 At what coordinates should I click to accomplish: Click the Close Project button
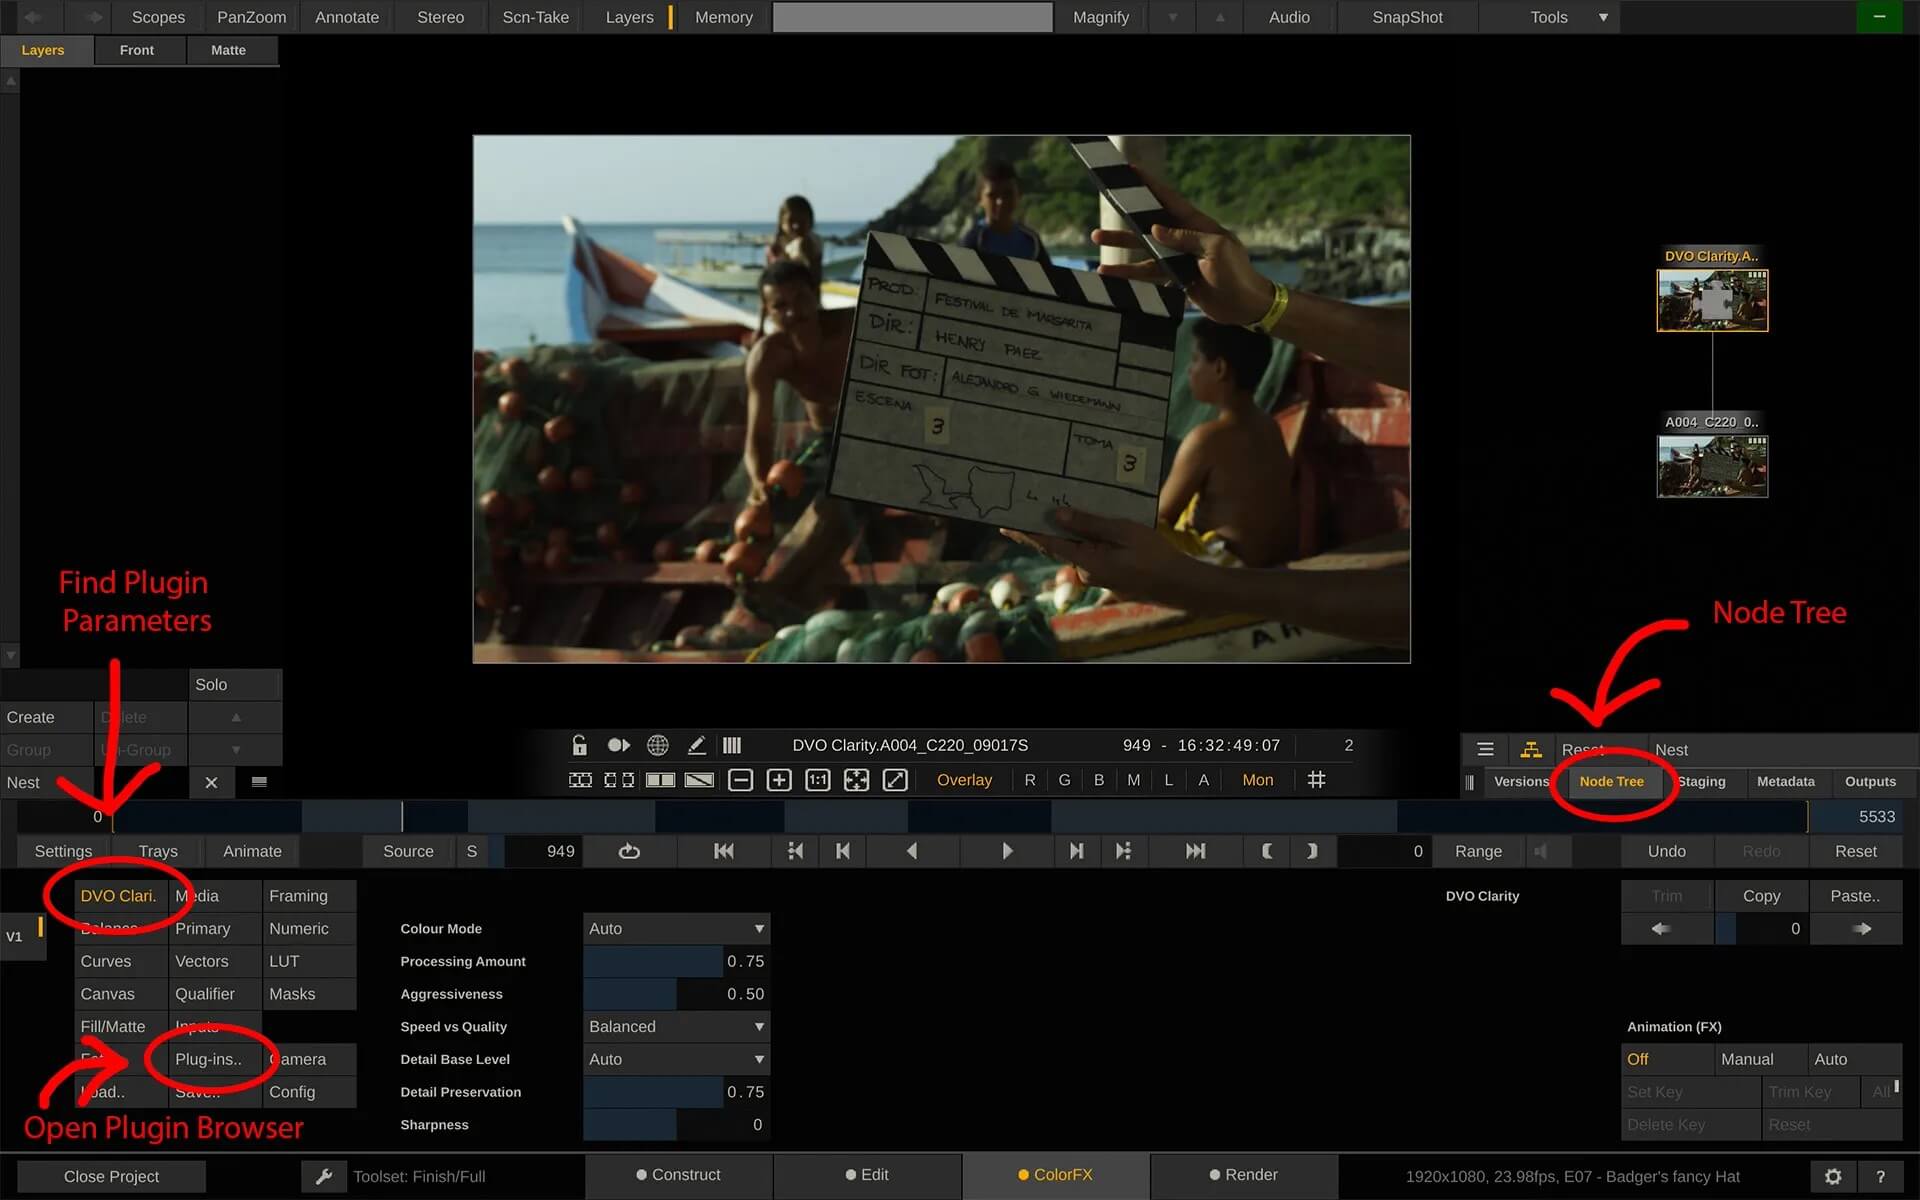pyautogui.click(x=110, y=1176)
